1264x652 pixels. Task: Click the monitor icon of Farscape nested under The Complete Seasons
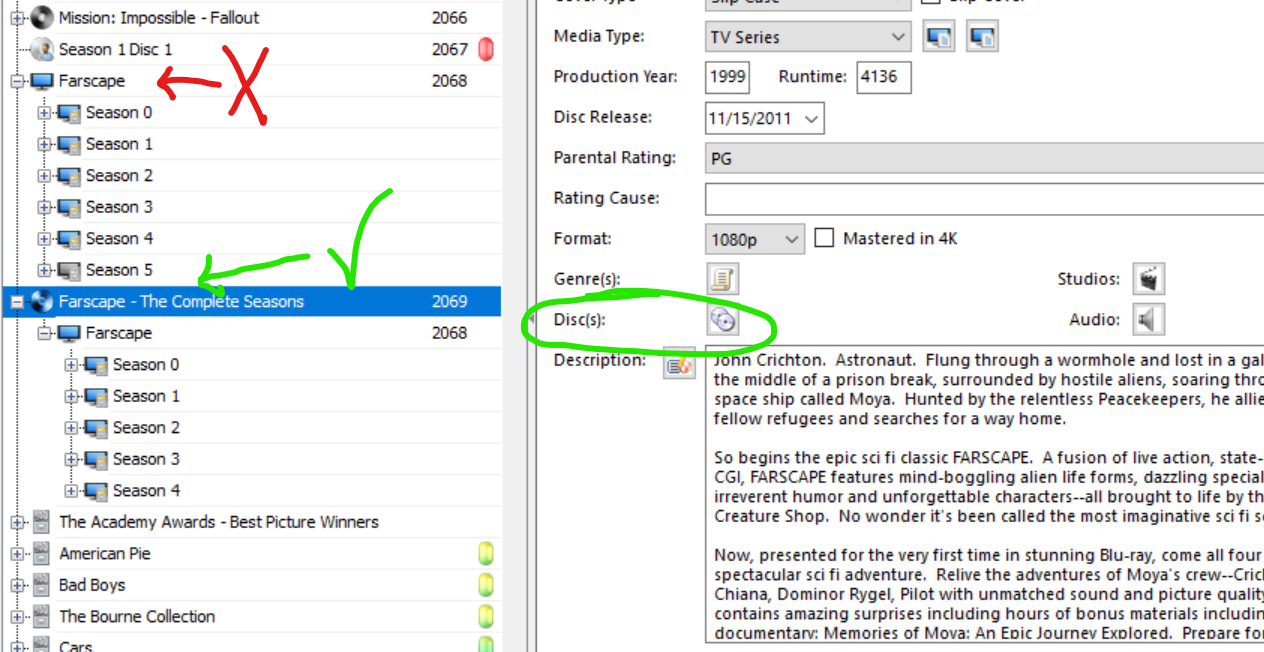tap(69, 333)
